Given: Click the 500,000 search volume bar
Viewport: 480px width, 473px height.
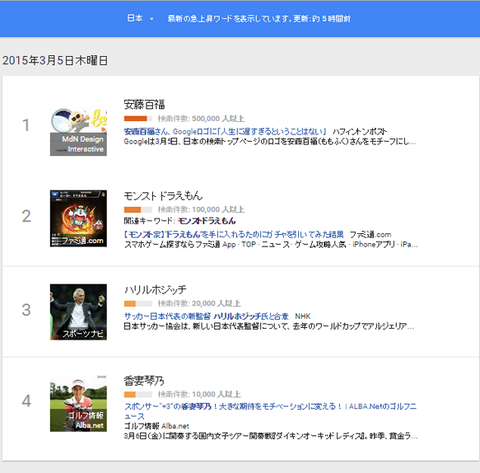Looking at the screenshot, I should [138, 119].
